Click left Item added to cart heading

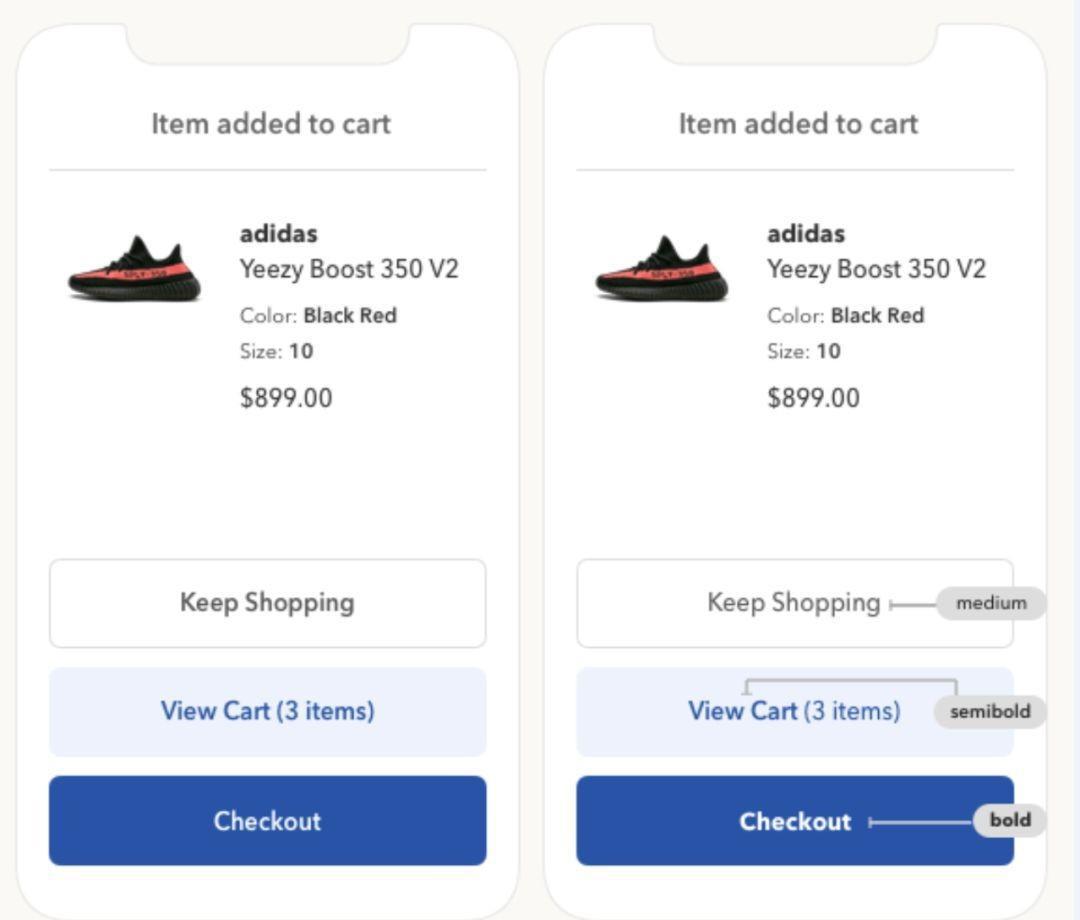coord(271,124)
